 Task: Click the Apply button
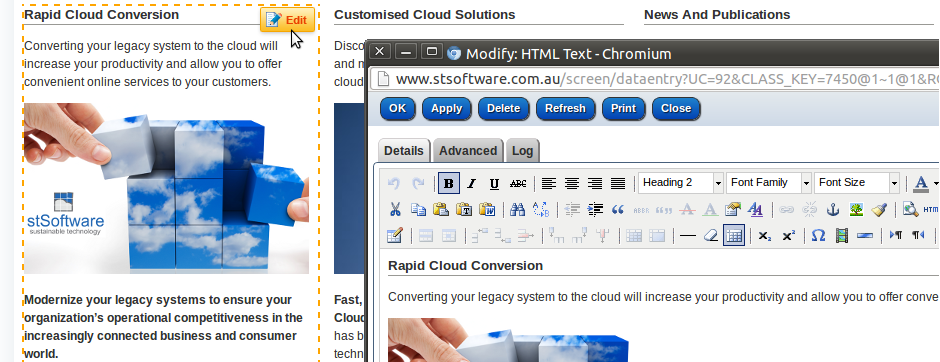click(447, 108)
